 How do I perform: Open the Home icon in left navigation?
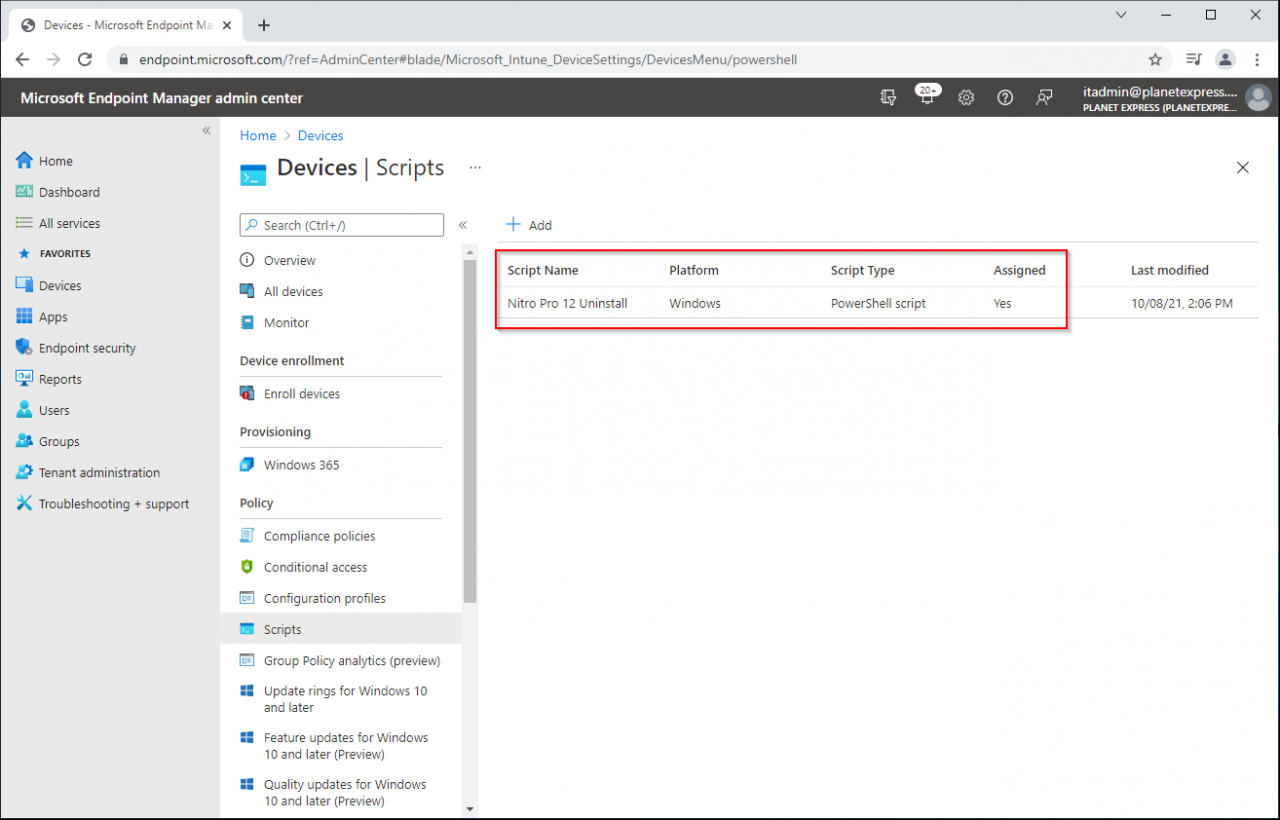click(x=24, y=161)
